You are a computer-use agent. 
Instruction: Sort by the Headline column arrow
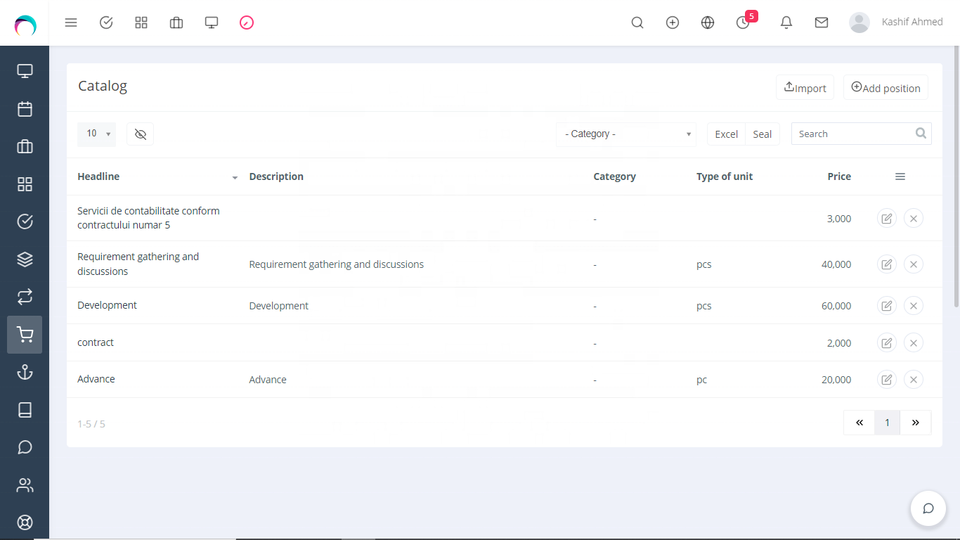click(235, 178)
